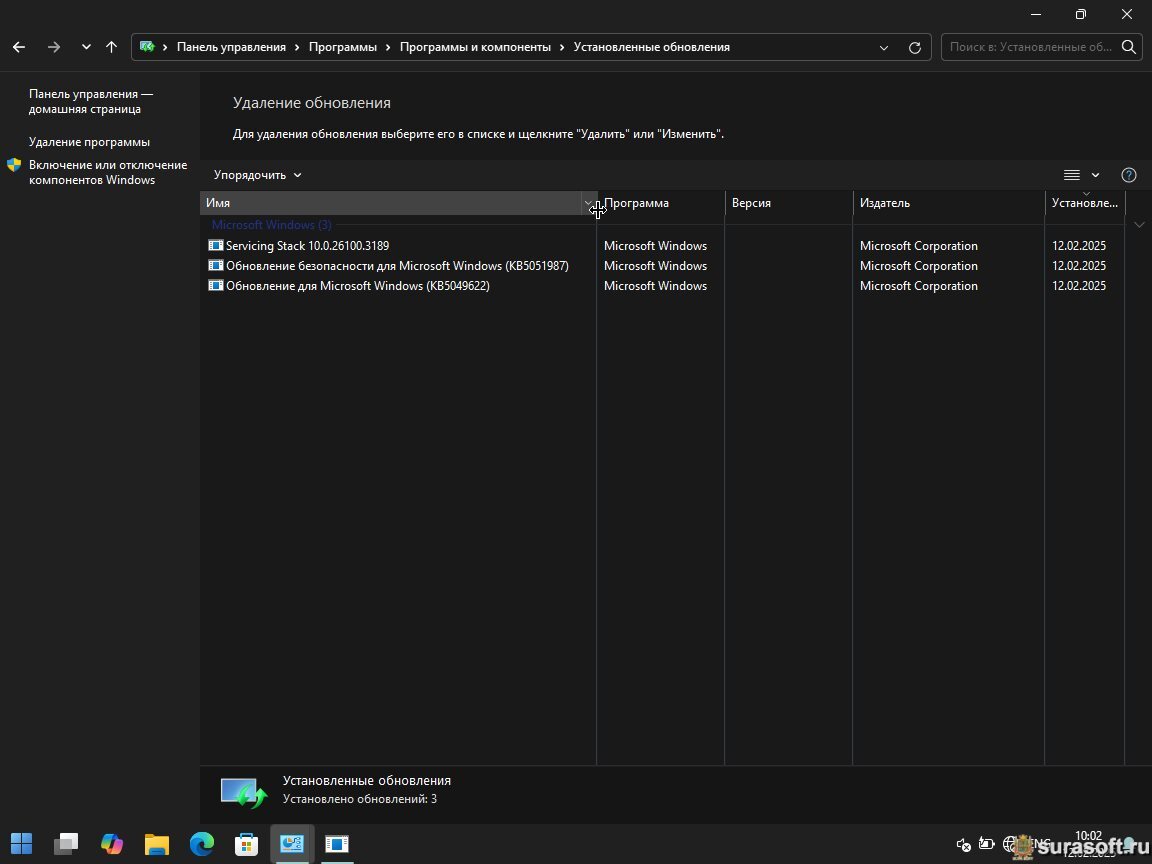The image size is (1152, 864).
Task: Click the installed updates icon in details pane
Action: (x=243, y=792)
